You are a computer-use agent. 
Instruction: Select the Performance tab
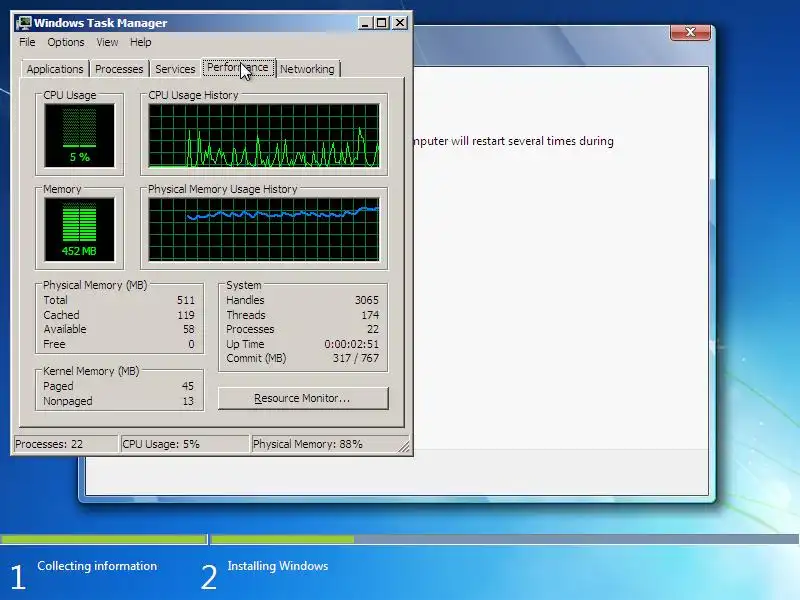[x=238, y=67]
